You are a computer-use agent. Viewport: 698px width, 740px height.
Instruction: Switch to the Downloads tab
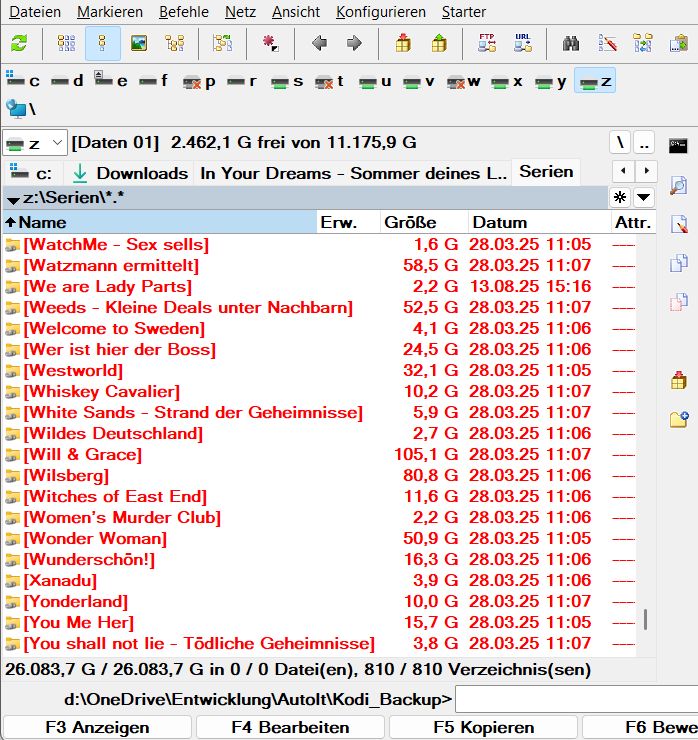130,173
